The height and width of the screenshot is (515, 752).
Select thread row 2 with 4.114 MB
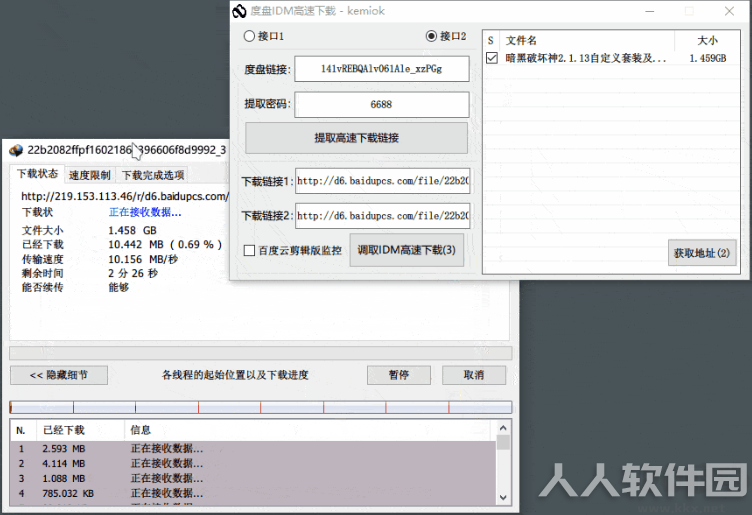coord(253,464)
